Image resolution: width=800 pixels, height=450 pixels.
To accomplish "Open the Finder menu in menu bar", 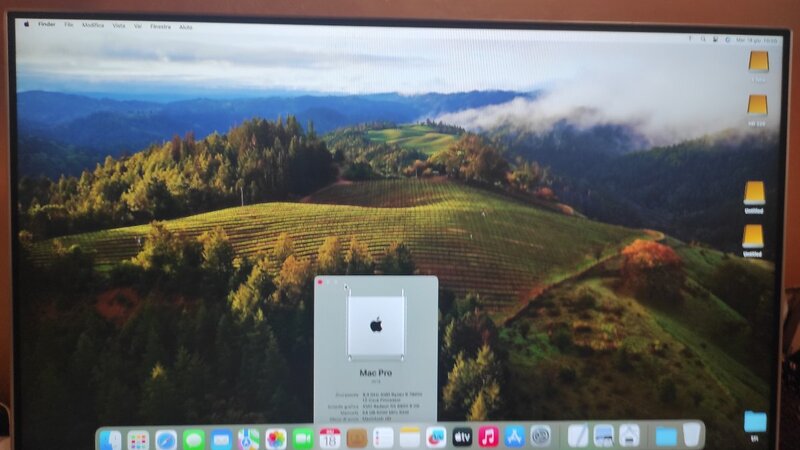I will click(x=46, y=24).
